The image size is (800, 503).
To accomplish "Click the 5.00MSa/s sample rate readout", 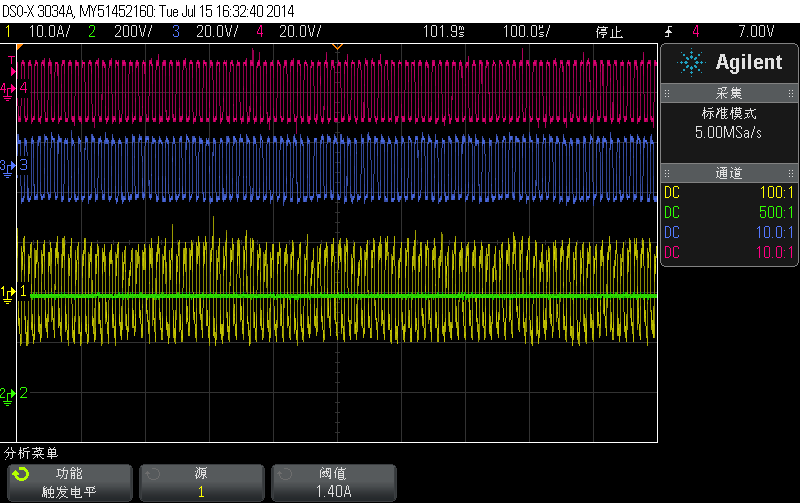I will click(728, 132).
